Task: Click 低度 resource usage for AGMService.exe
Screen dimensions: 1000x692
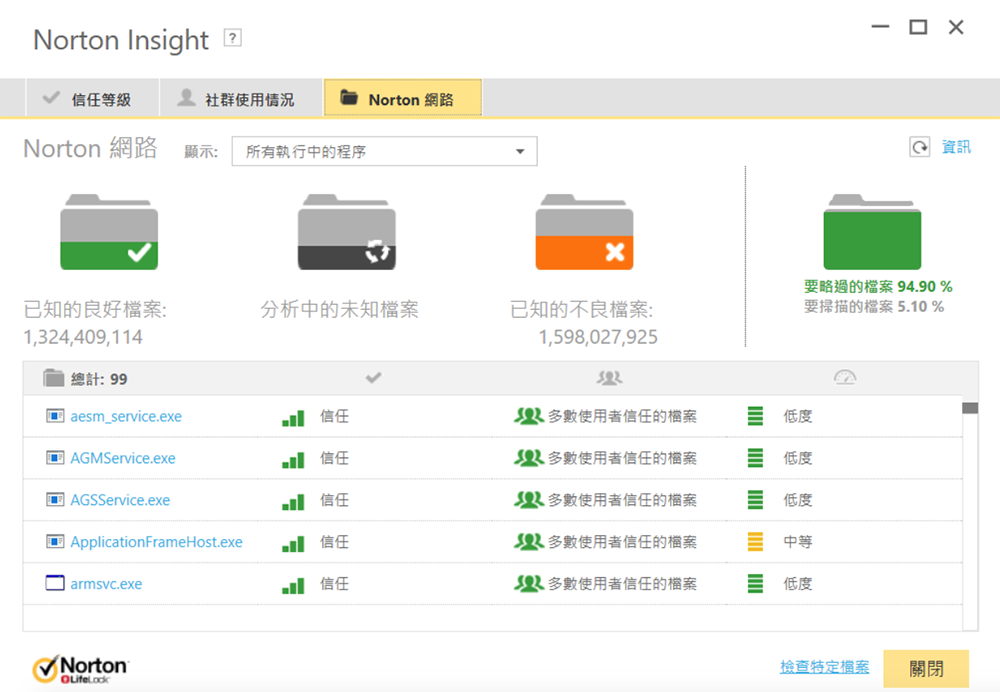Action: coord(798,458)
